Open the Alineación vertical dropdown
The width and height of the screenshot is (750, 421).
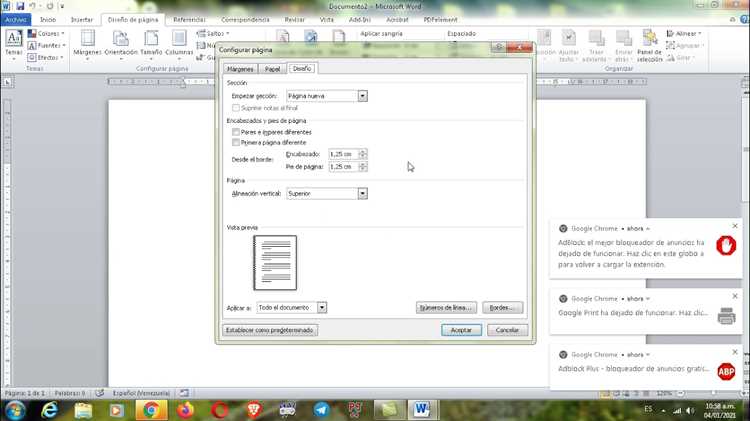point(363,193)
